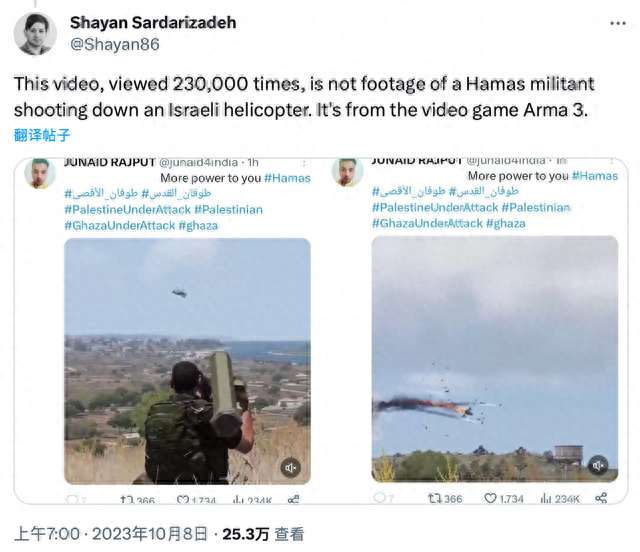This screenshot has width=640, height=552.
Task: Open Shayan Sardarizadeh's profile avatar
Action: pyautogui.click(x=35, y=34)
